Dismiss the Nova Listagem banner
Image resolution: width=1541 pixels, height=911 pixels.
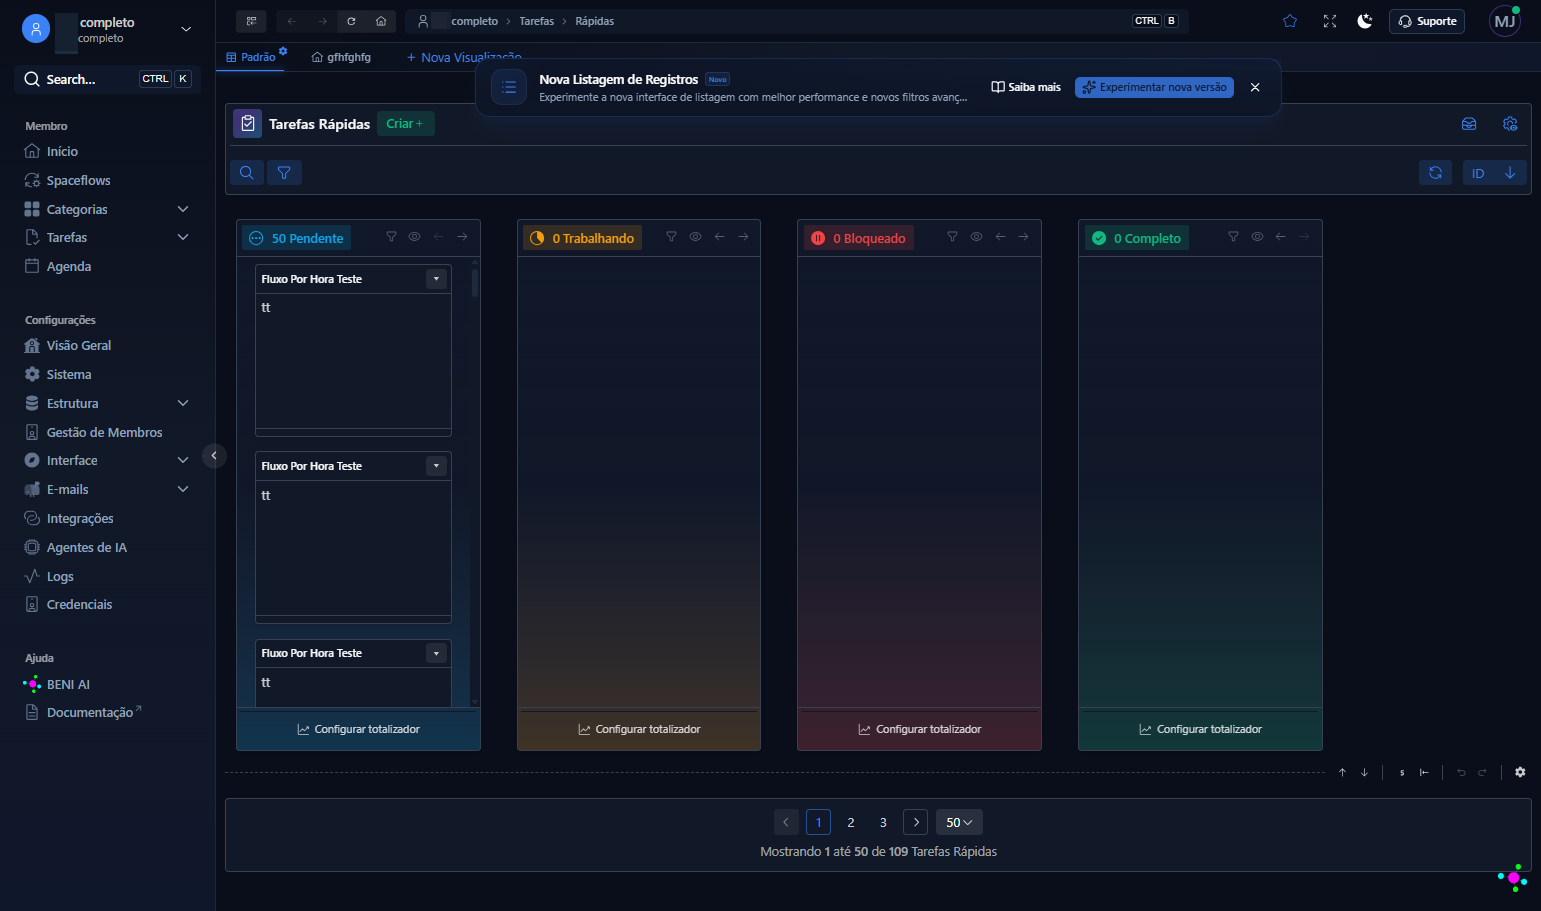pos(1255,87)
